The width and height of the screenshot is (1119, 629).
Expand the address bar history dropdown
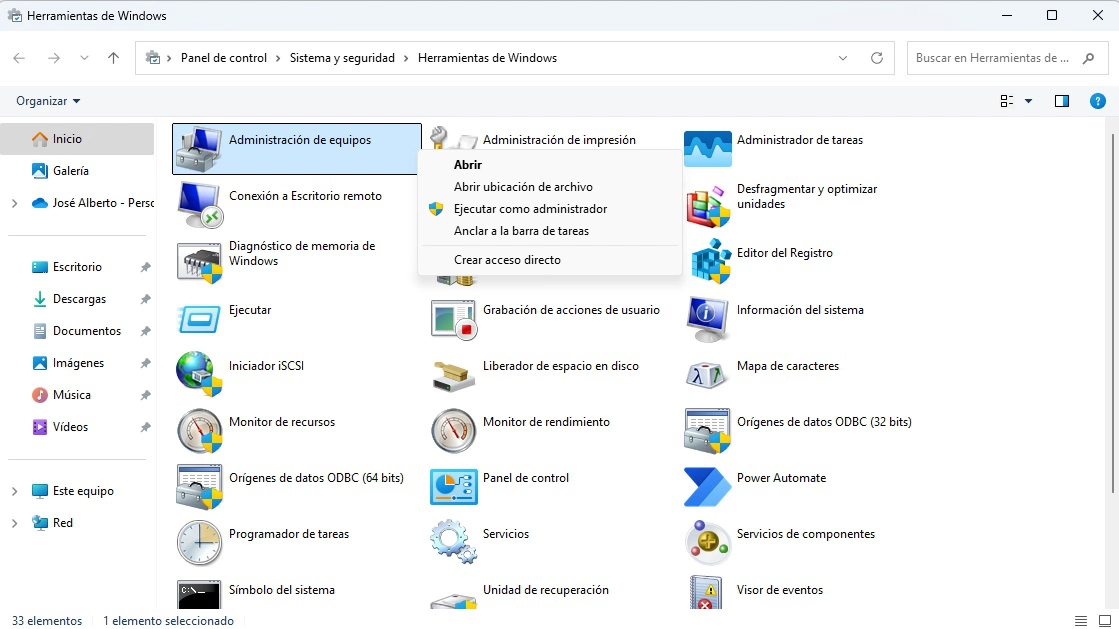843,59
